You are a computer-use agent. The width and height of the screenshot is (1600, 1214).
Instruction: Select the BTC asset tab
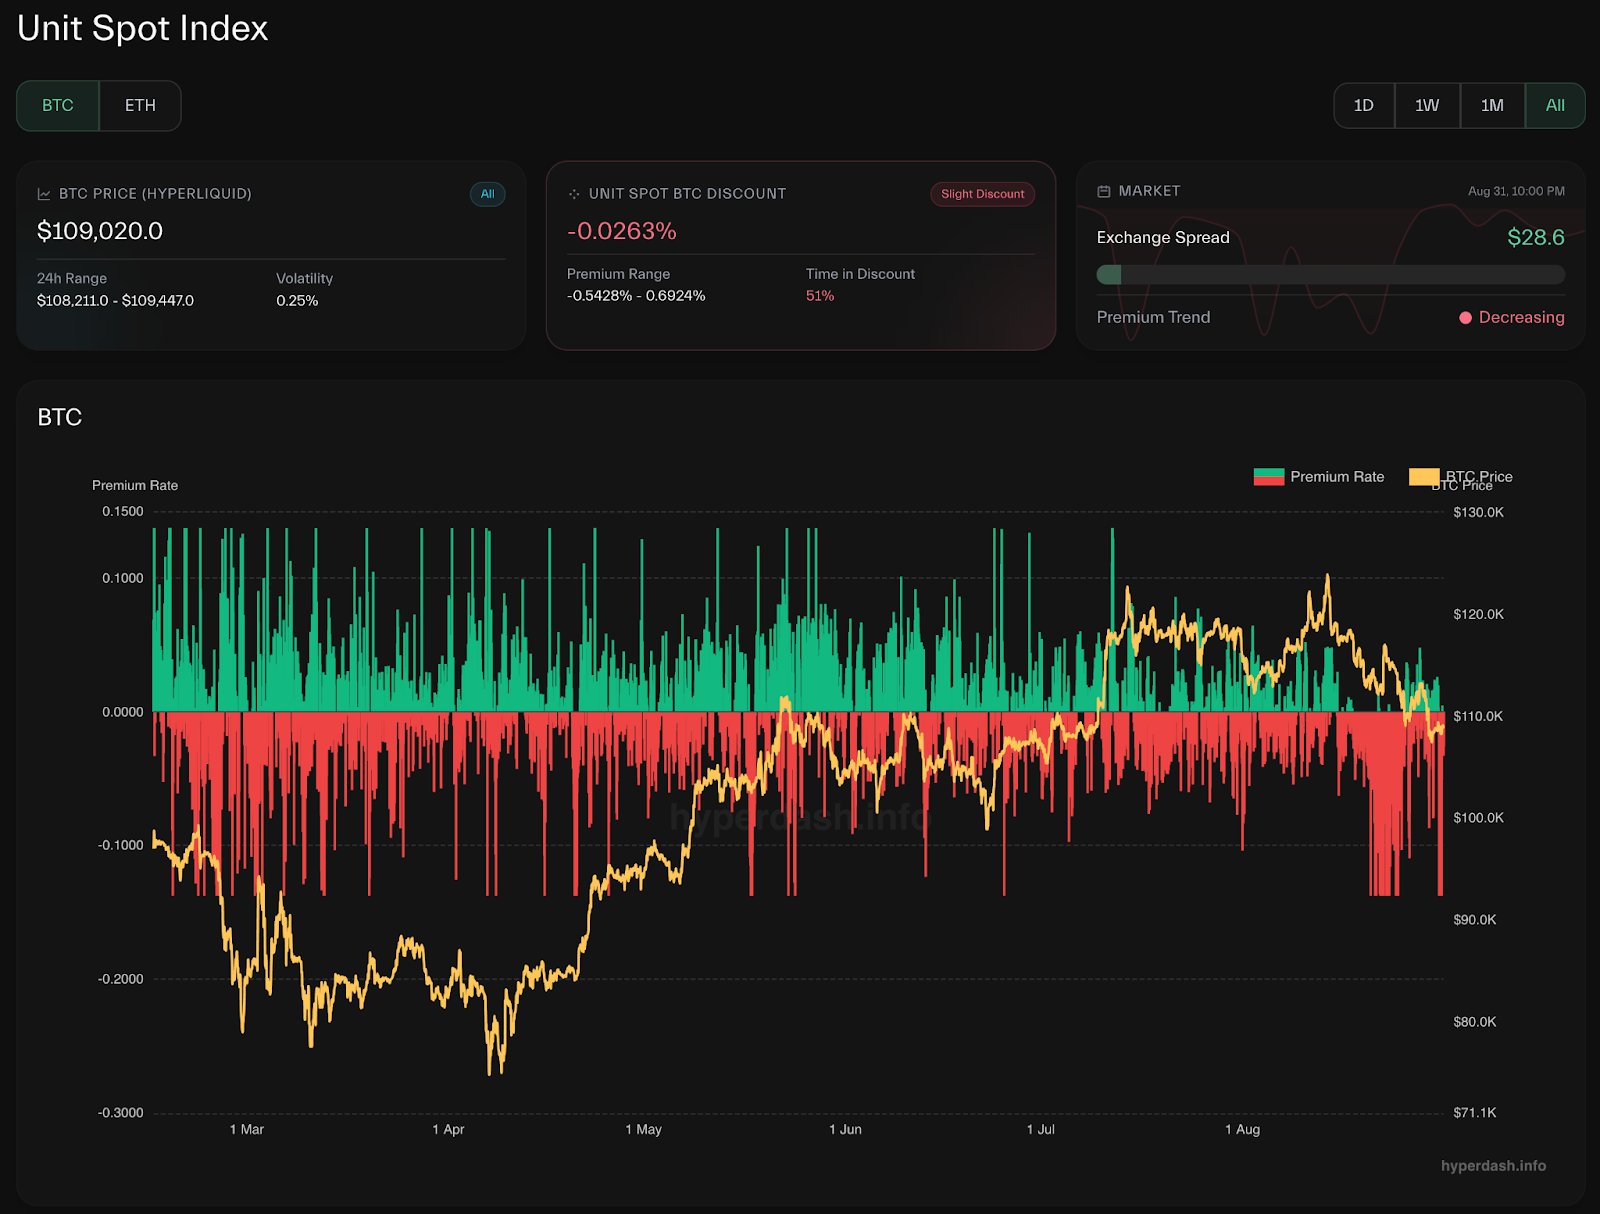click(x=58, y=106)
